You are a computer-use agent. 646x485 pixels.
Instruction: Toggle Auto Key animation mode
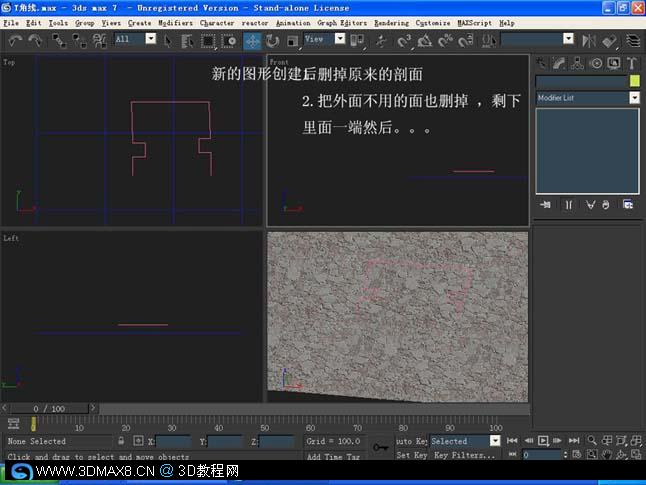(412, 441)
